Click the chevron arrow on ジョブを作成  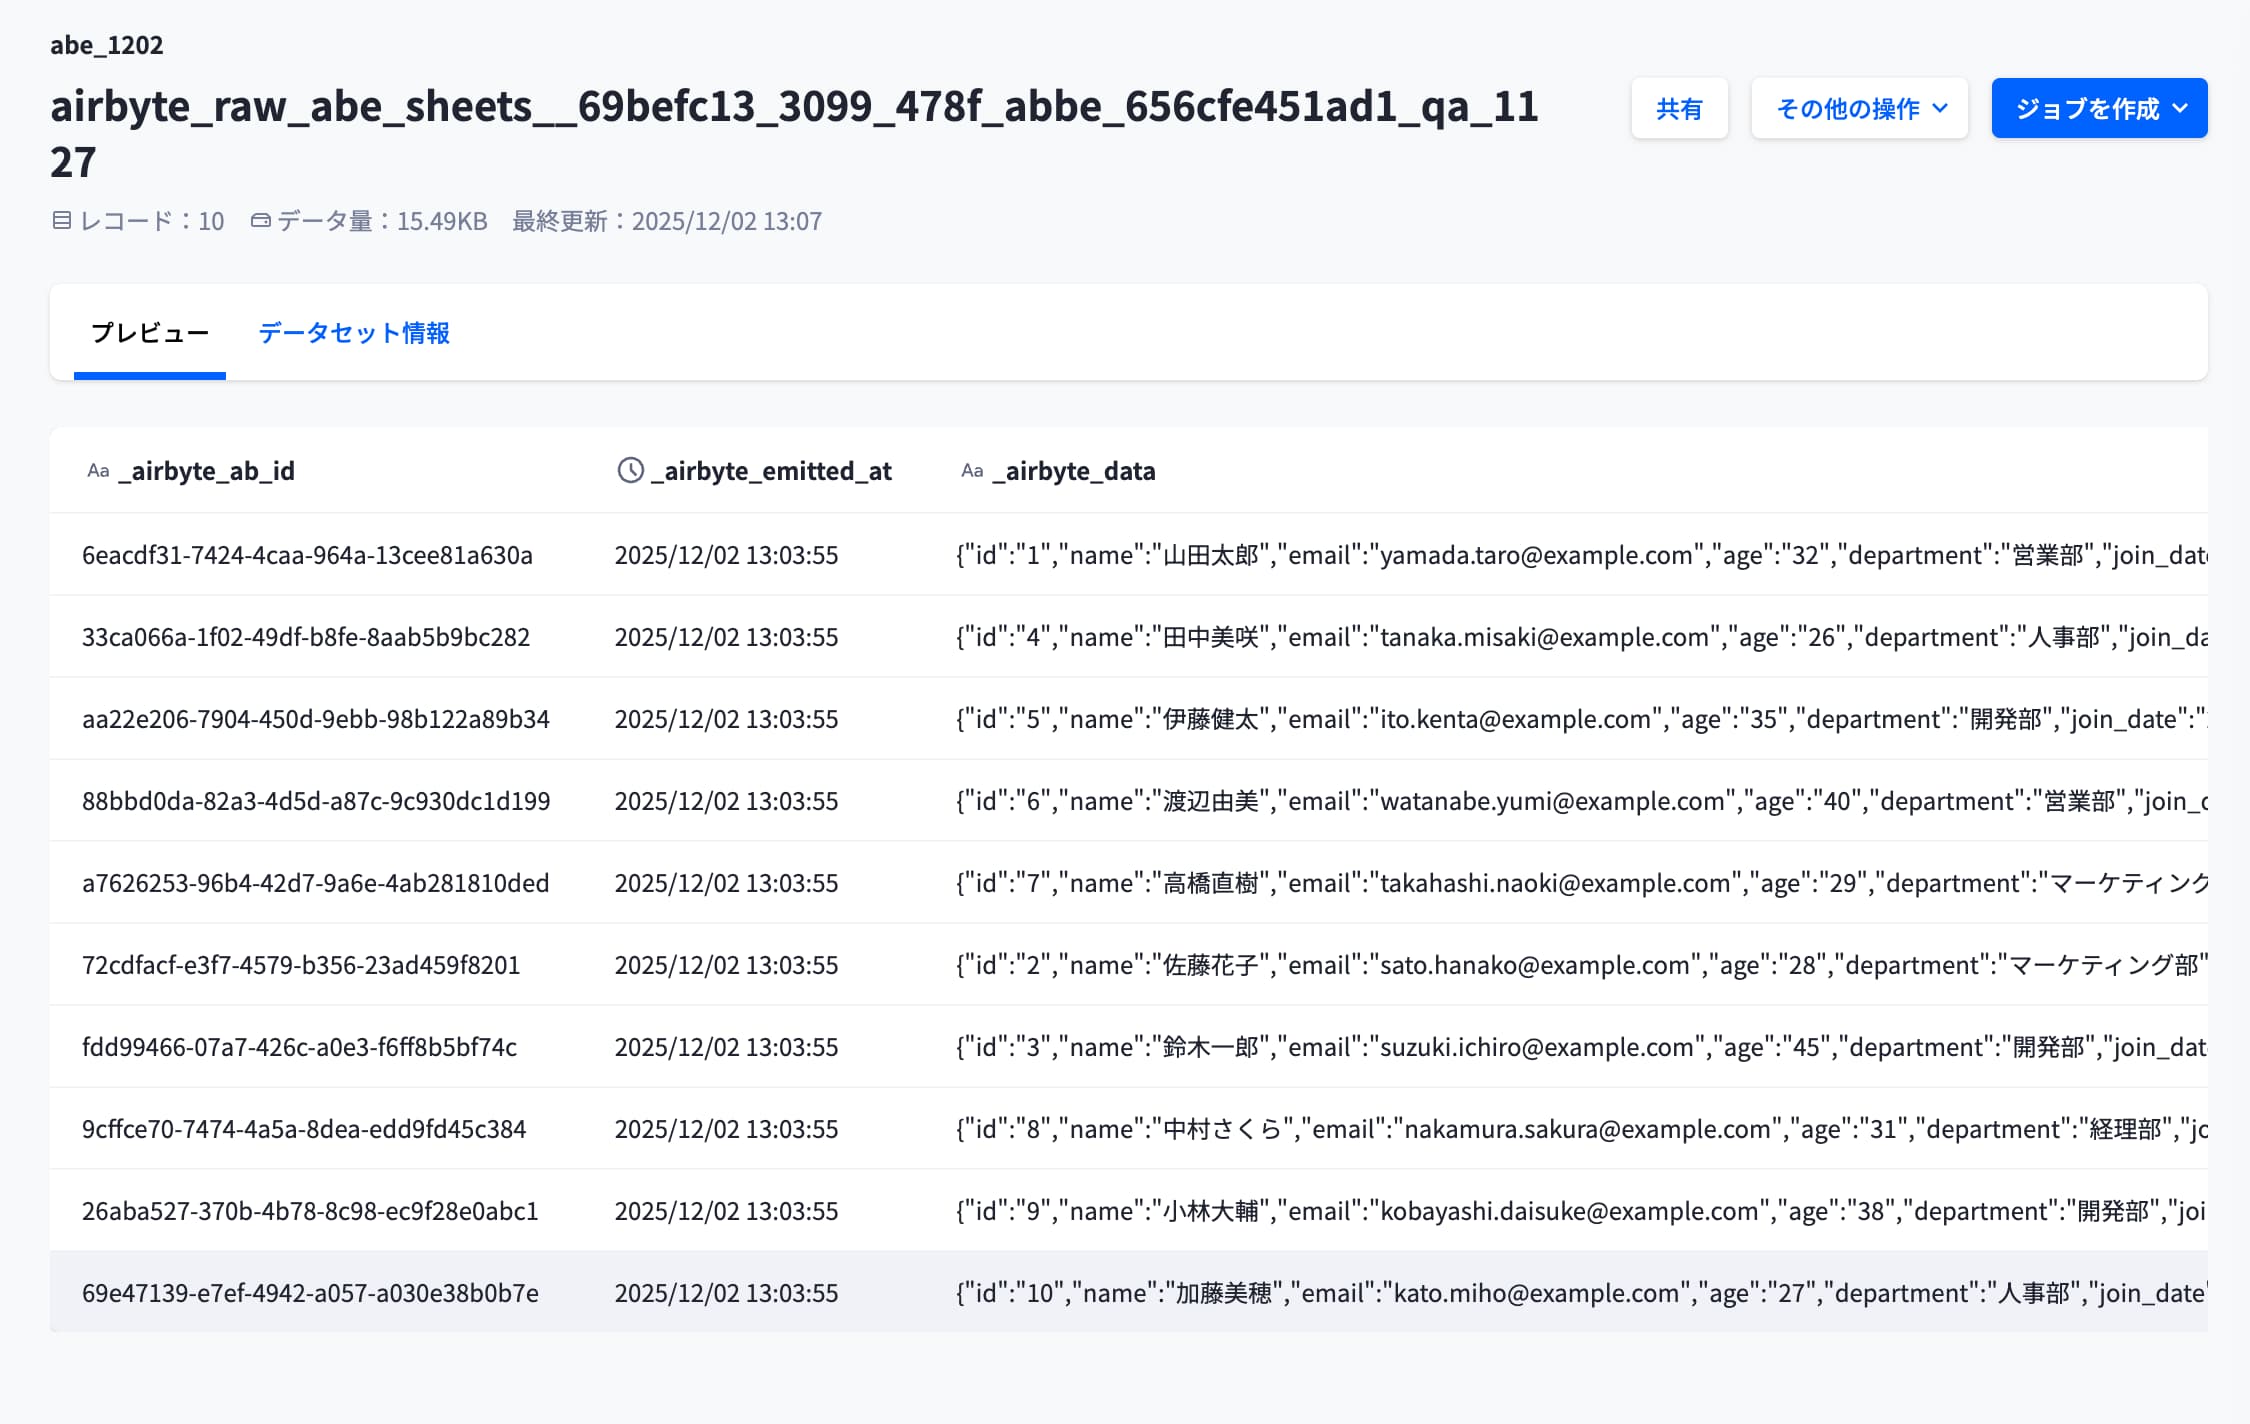pyautogui.click(x=2181, y=108)
